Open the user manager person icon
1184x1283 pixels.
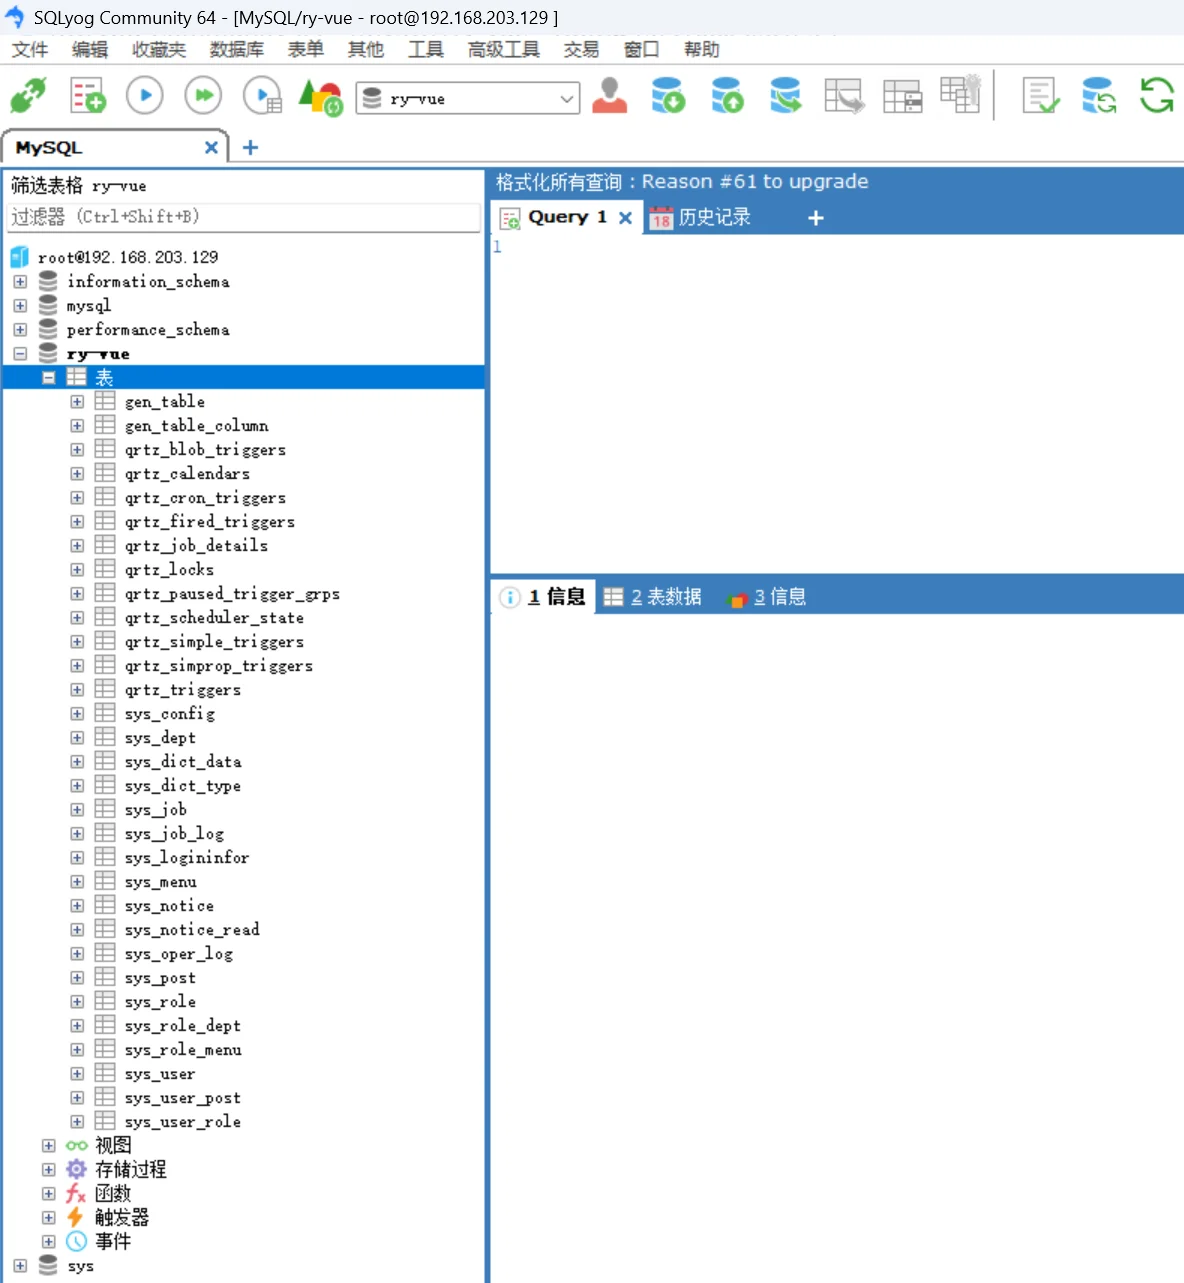[609, 95]
